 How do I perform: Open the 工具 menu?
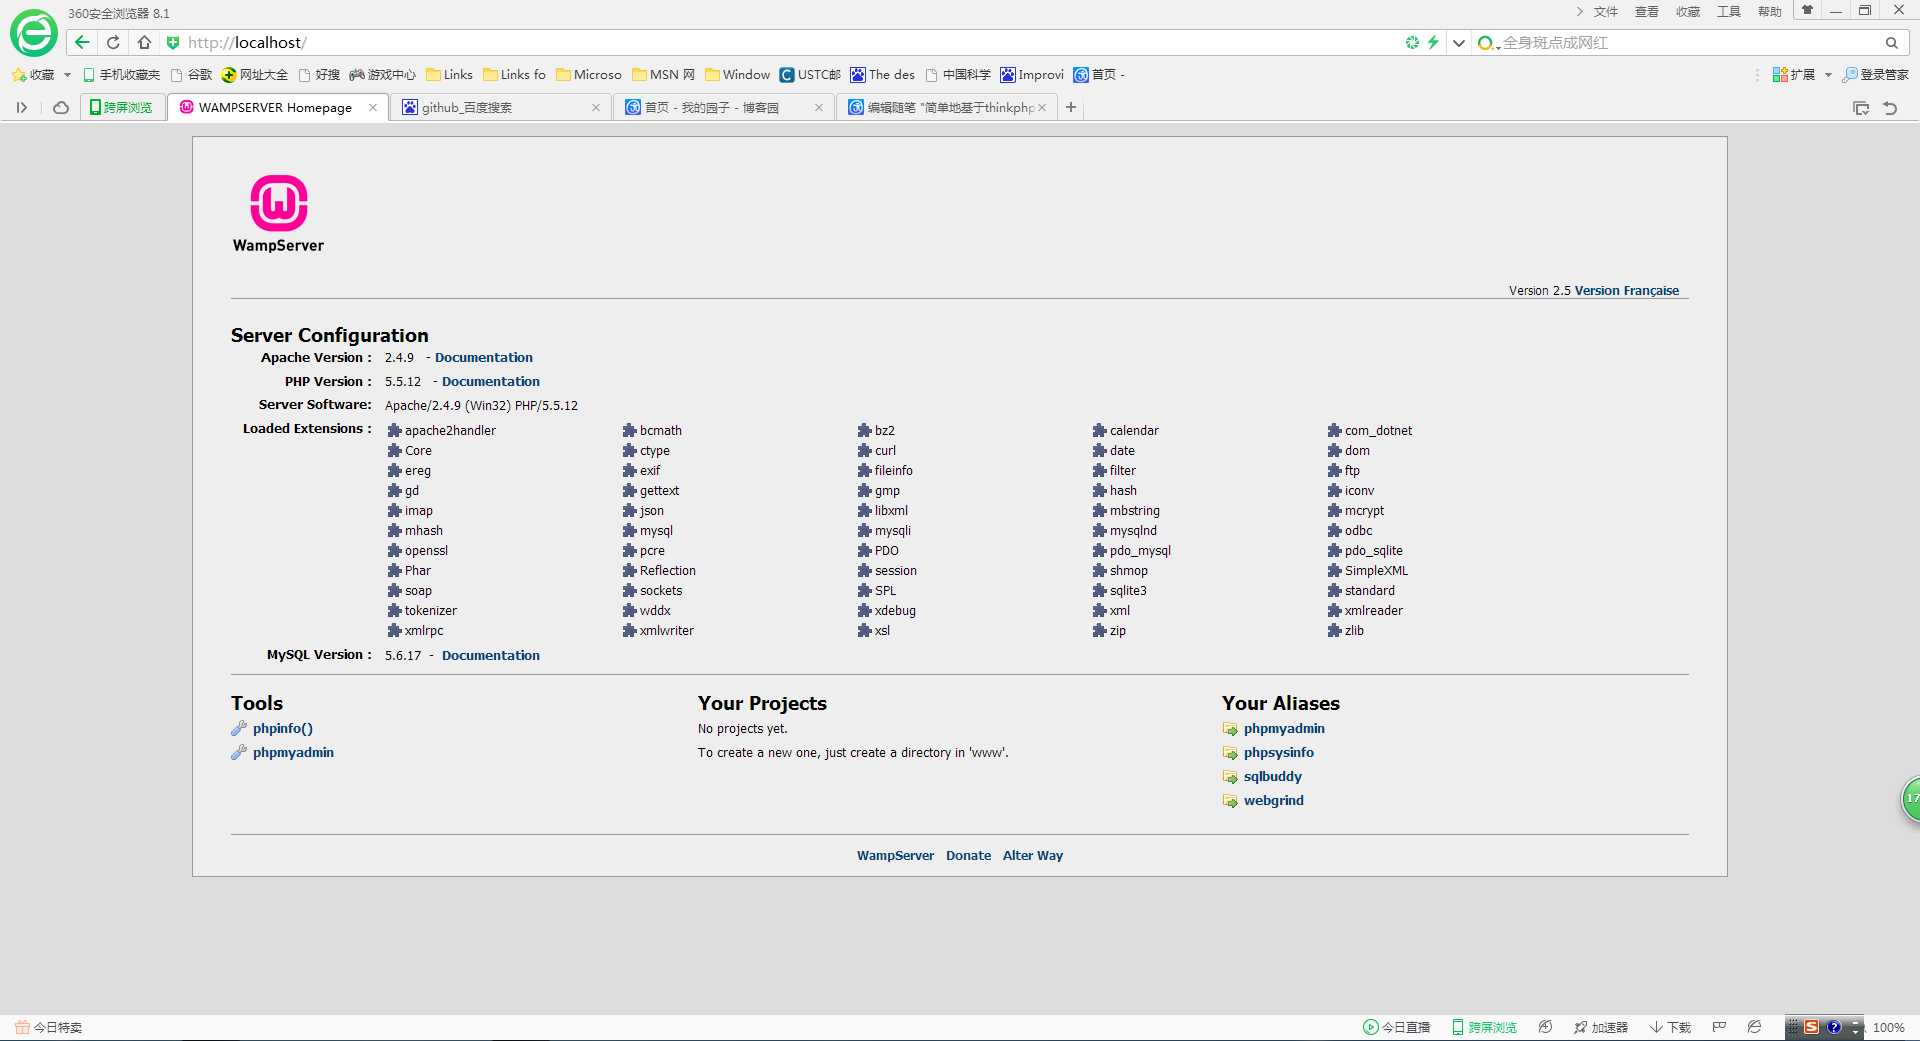pyautogui.click(x=1728, y=12)
